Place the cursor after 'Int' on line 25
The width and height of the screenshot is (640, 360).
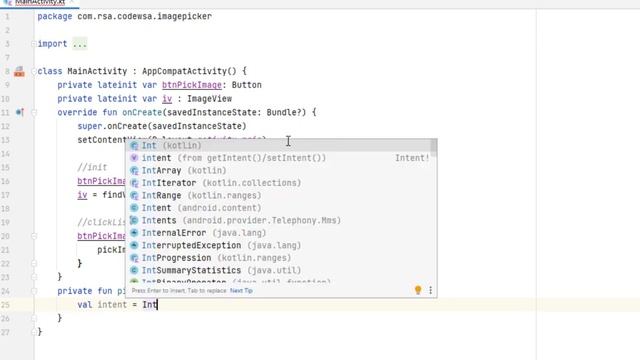(158, 304)
